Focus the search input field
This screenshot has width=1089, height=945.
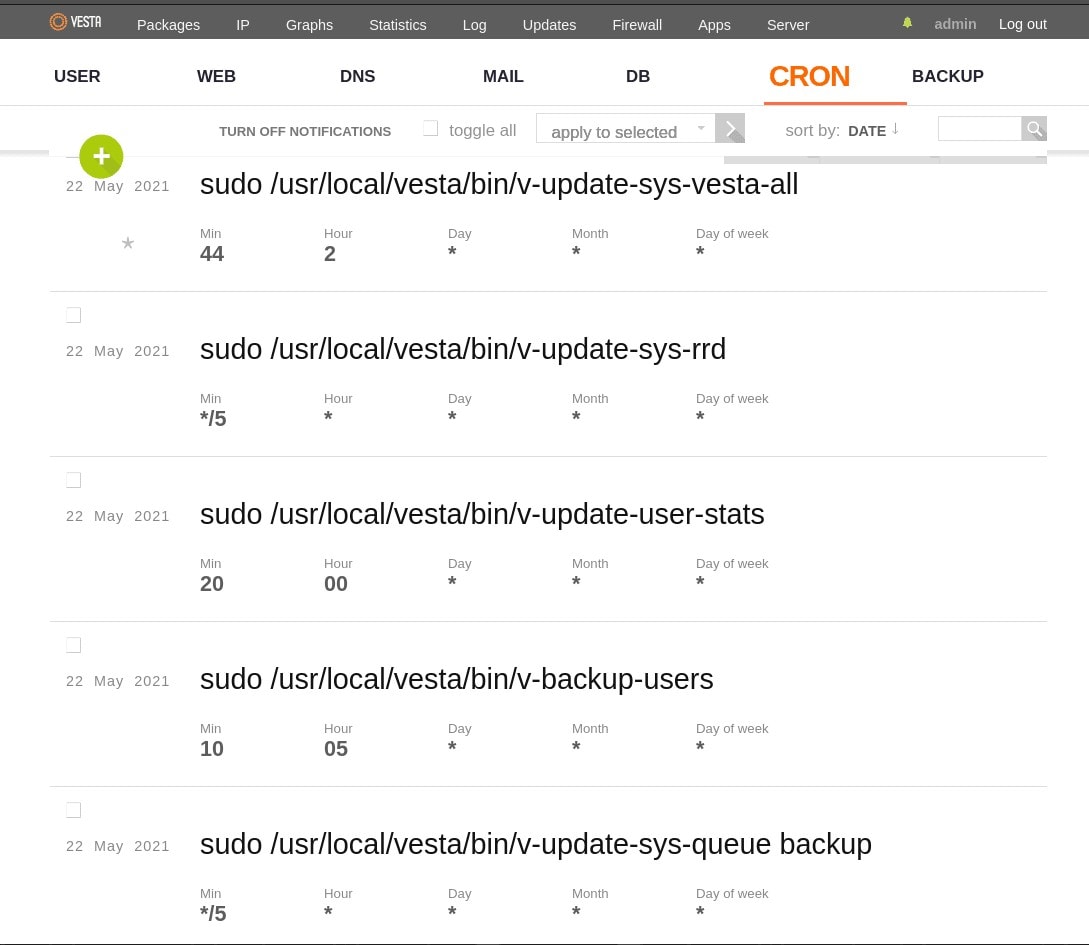(x=979, y=128)
